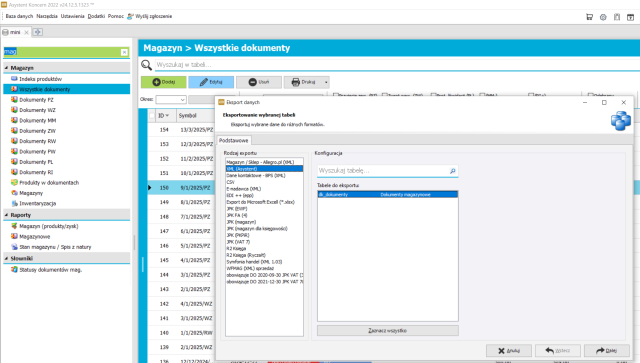Click the new tab plus icon next to mini
640x363 pixels.
pyautogui.click(x=38, y=32)
